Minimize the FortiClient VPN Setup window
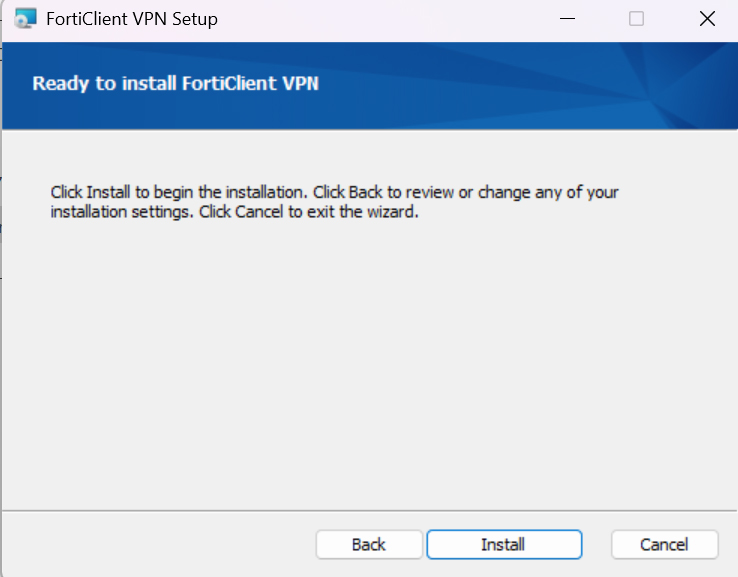Image resolution: width=738 pixels, height=577 pixels. (567, 19)
